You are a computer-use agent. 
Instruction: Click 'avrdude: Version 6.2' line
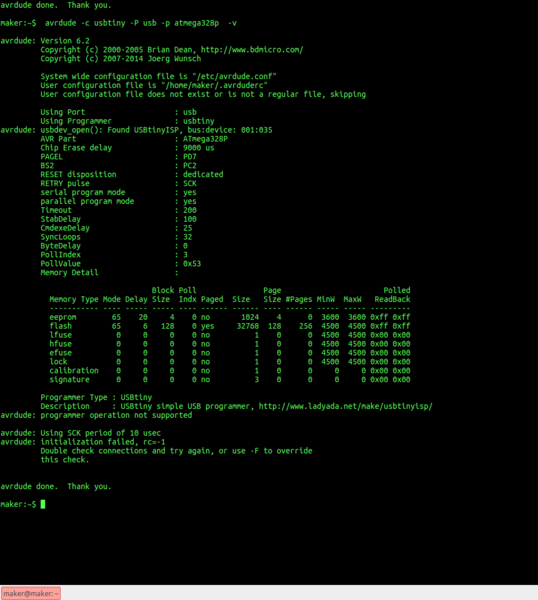[x=45, y=41]
